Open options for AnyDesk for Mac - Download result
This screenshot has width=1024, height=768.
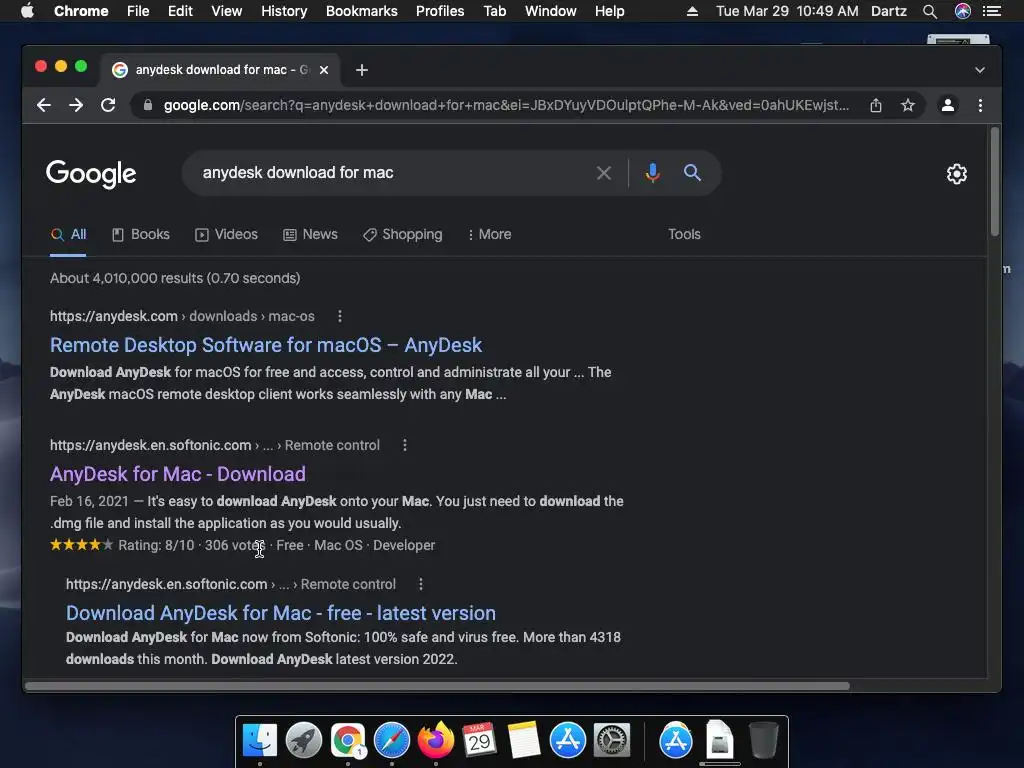tap(405, 445)
